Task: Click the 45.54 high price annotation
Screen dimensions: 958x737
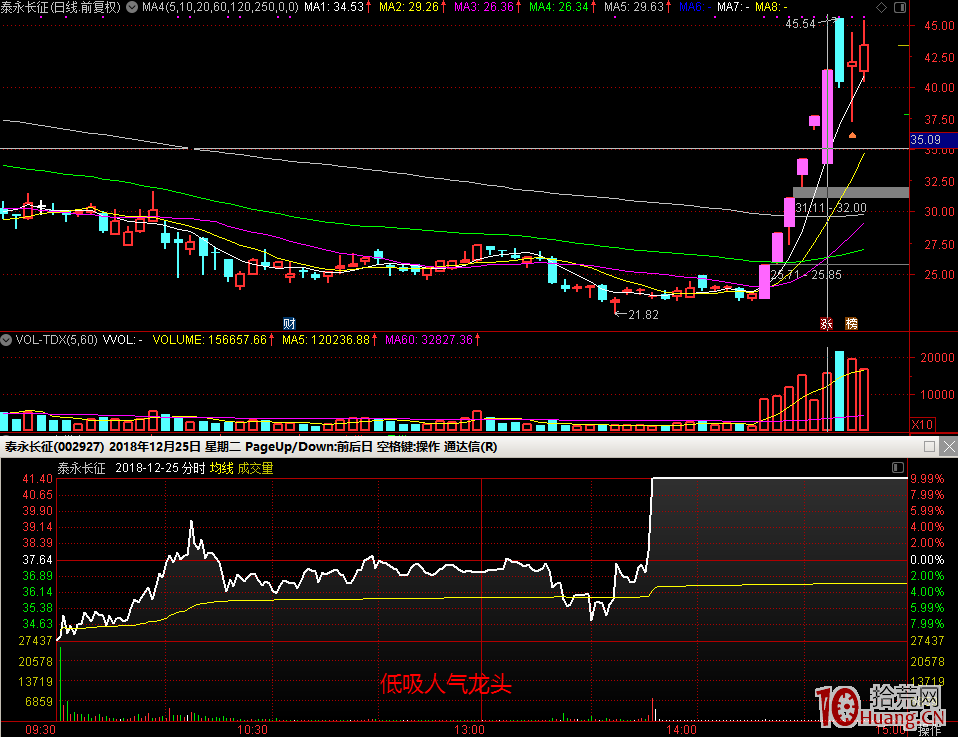Action: pos(800,24)
